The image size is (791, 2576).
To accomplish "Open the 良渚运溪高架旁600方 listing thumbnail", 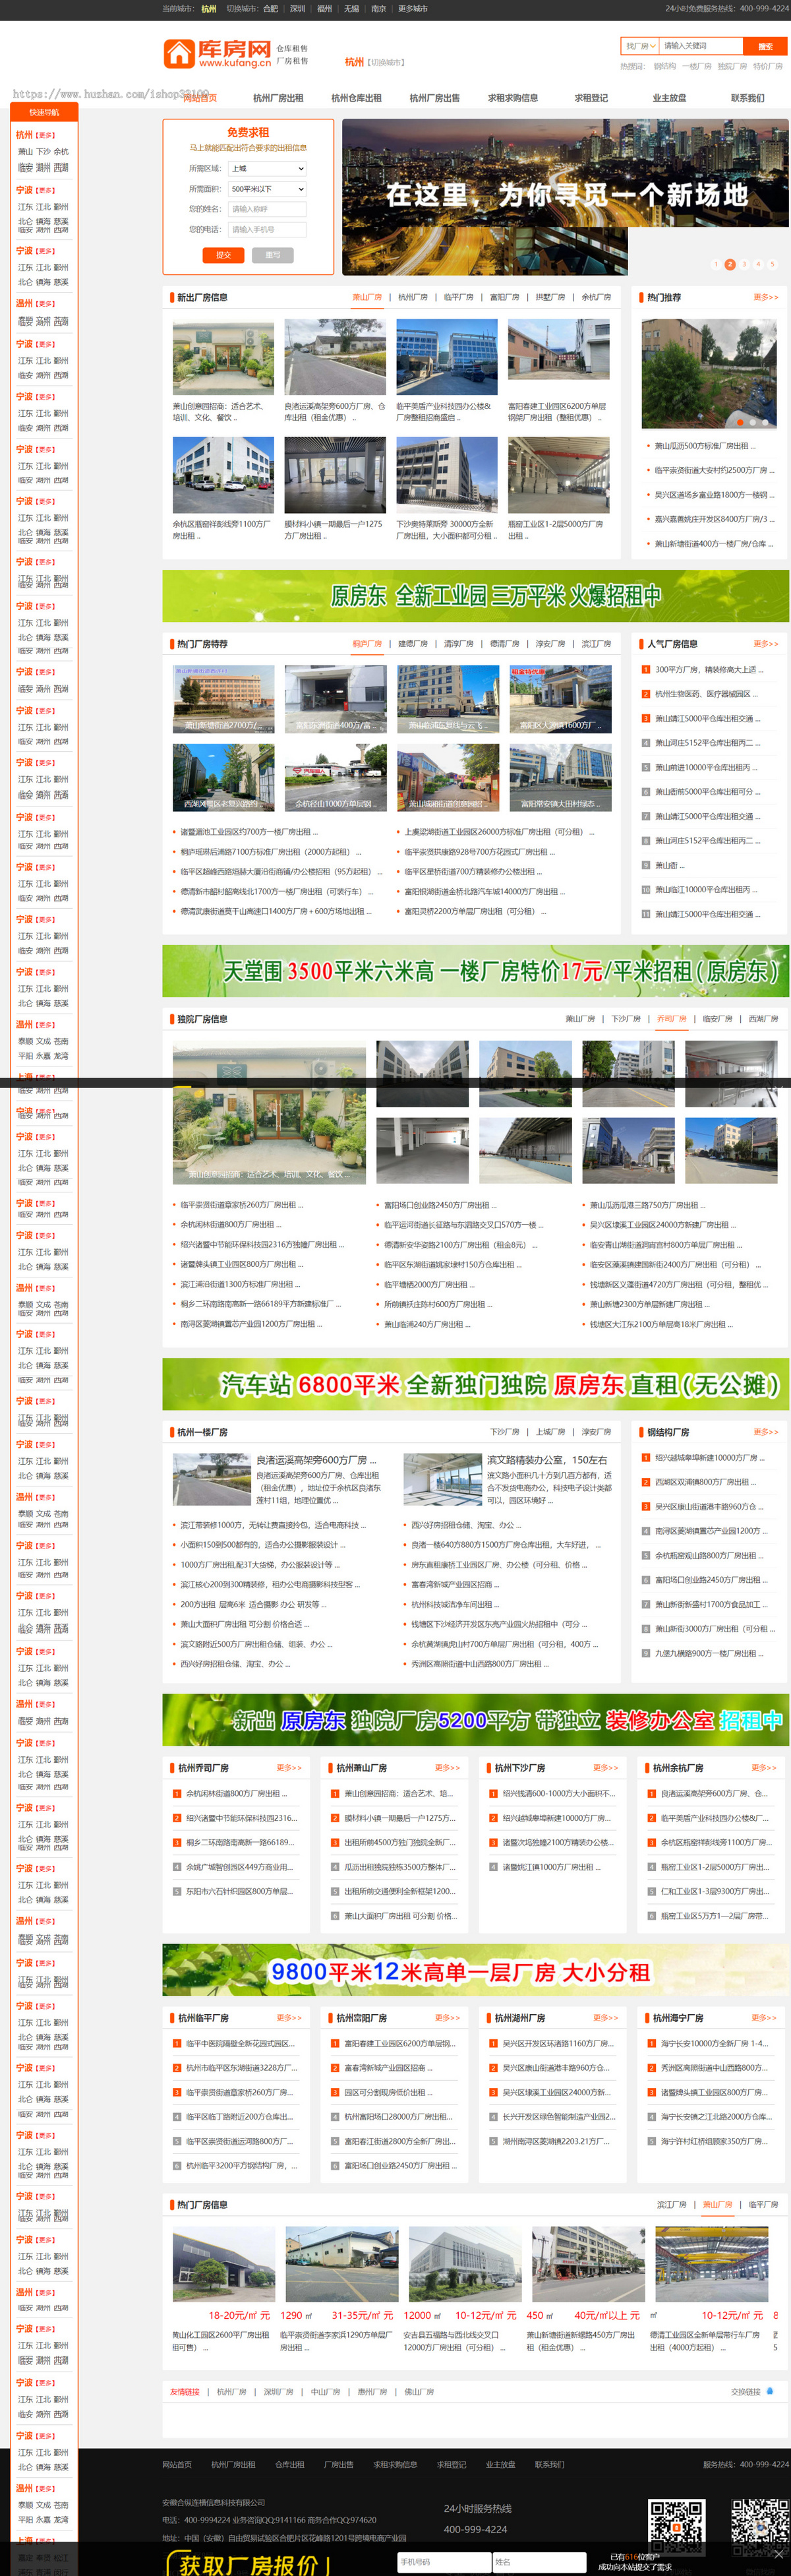I will point(335,358).
